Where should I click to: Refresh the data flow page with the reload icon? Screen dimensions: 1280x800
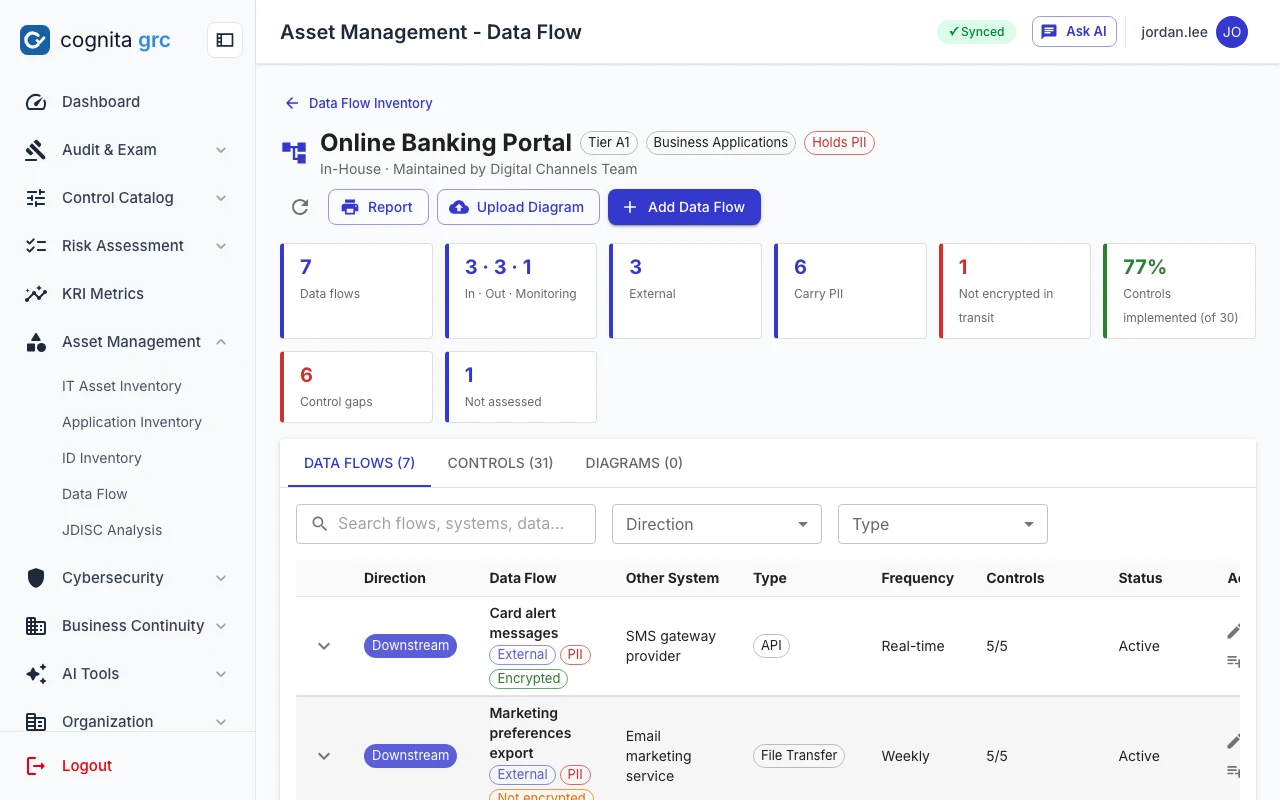click(x=300, y=207)
